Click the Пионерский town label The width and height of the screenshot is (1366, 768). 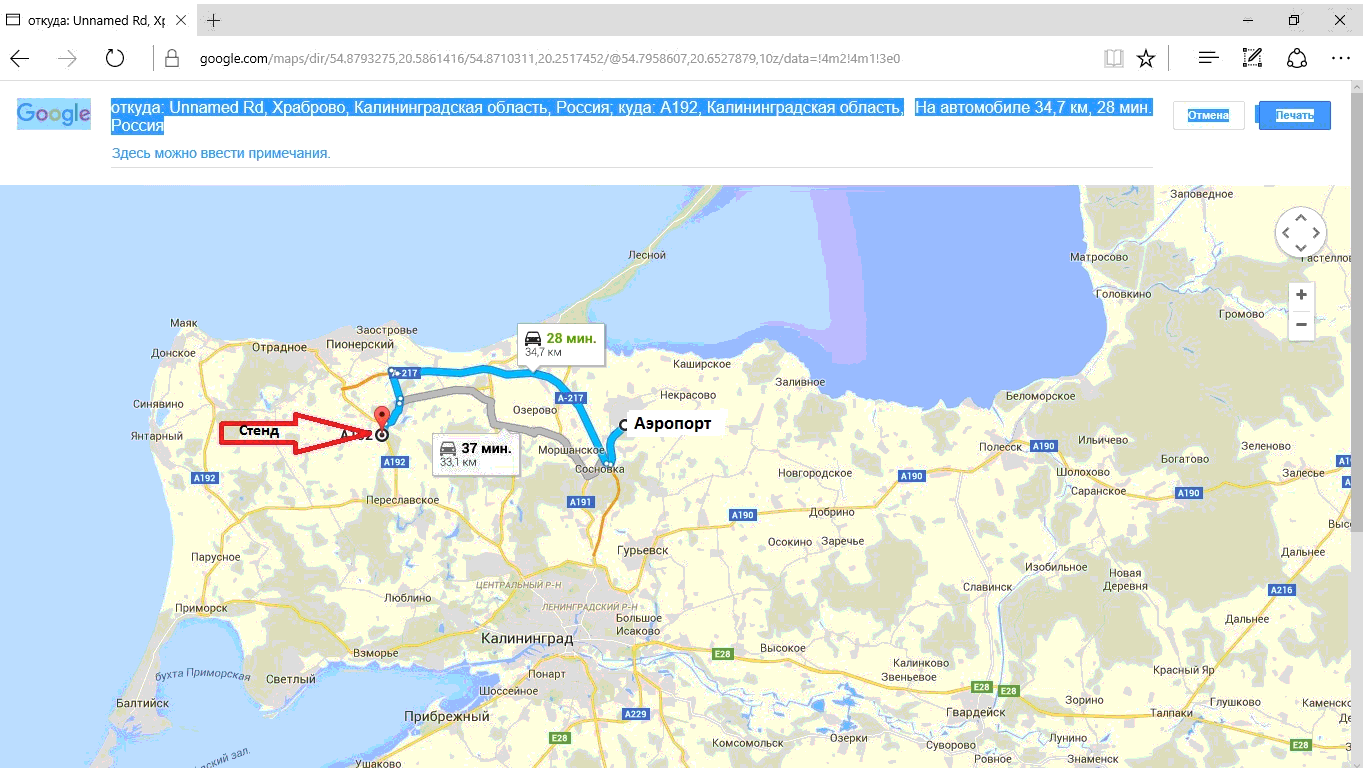362,344
